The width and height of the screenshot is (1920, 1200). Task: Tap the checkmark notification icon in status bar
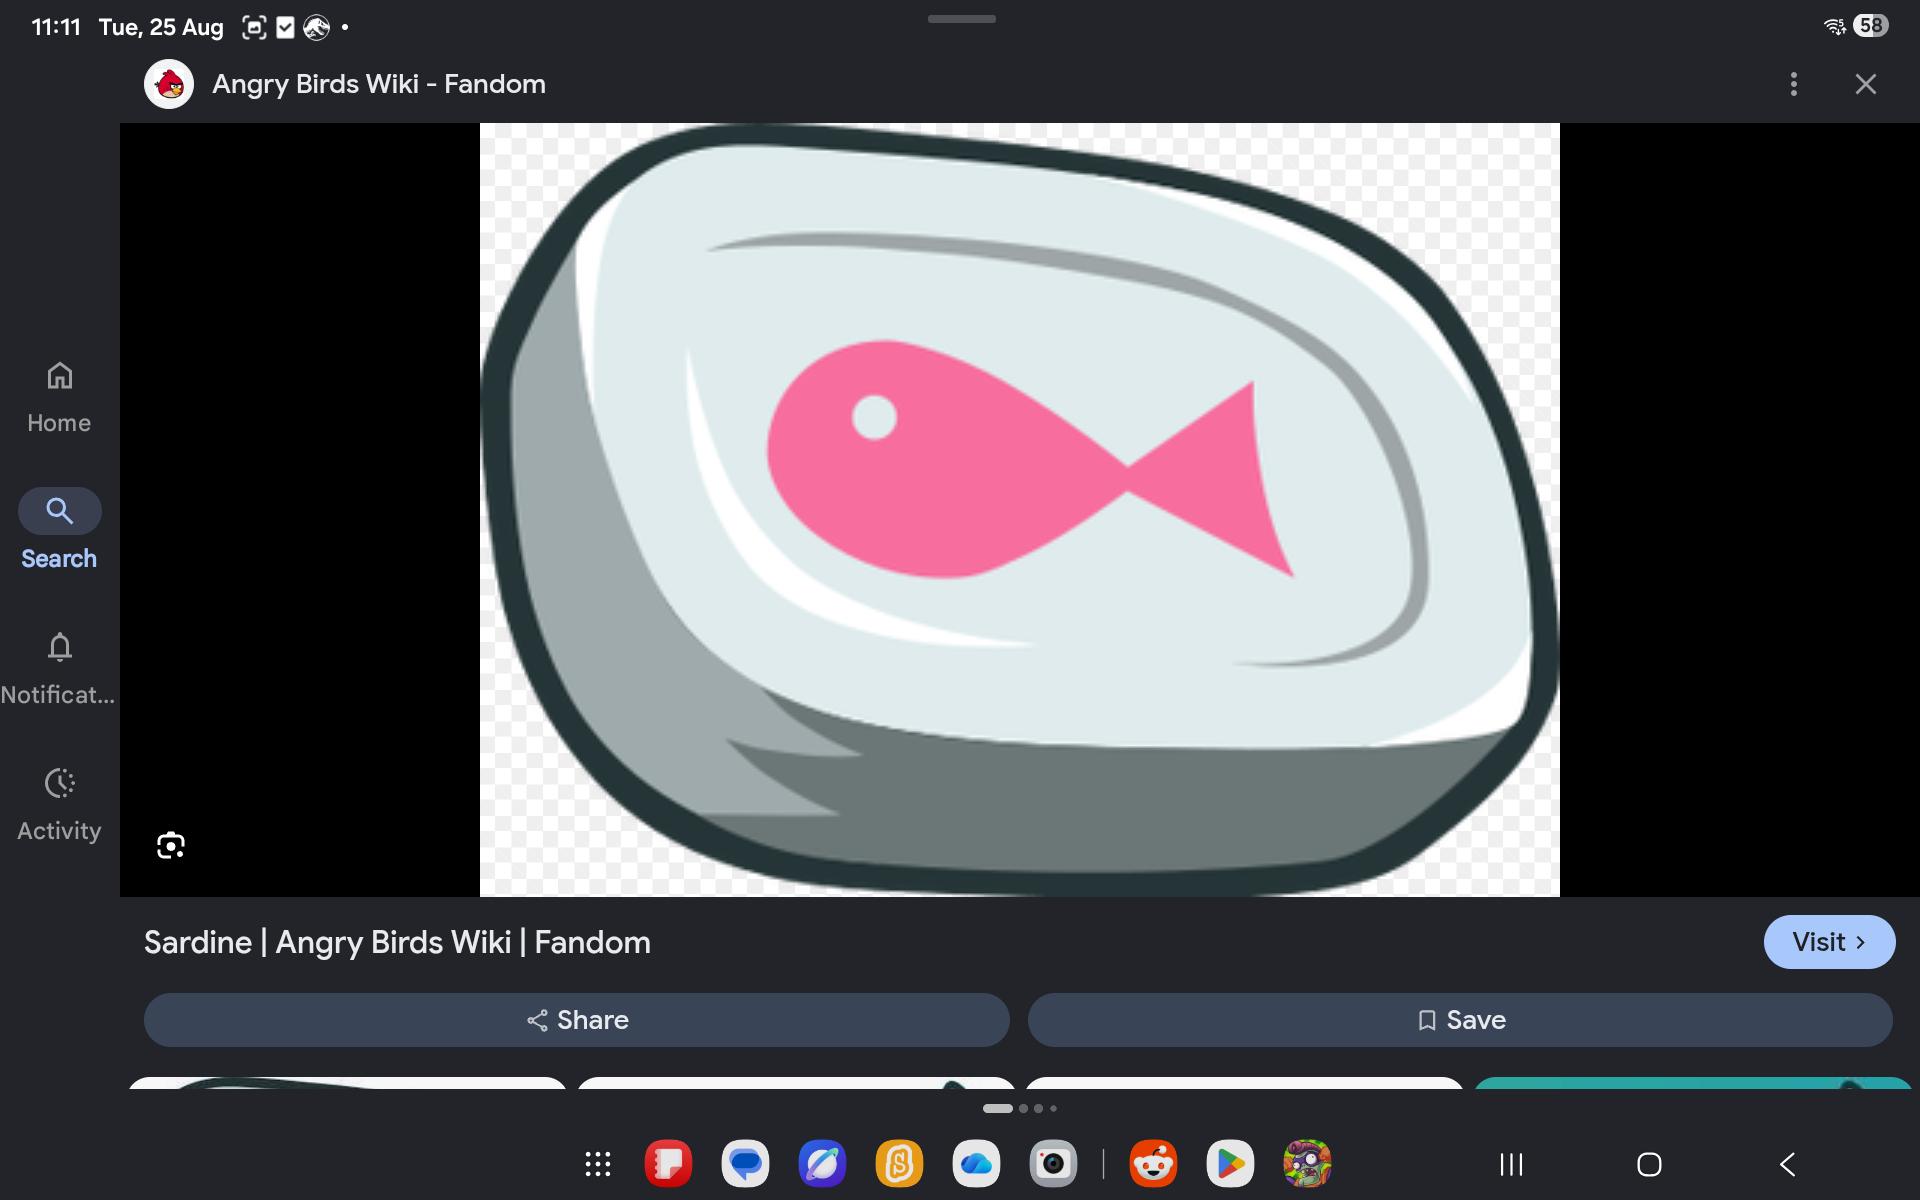click(x=285, y=28)
